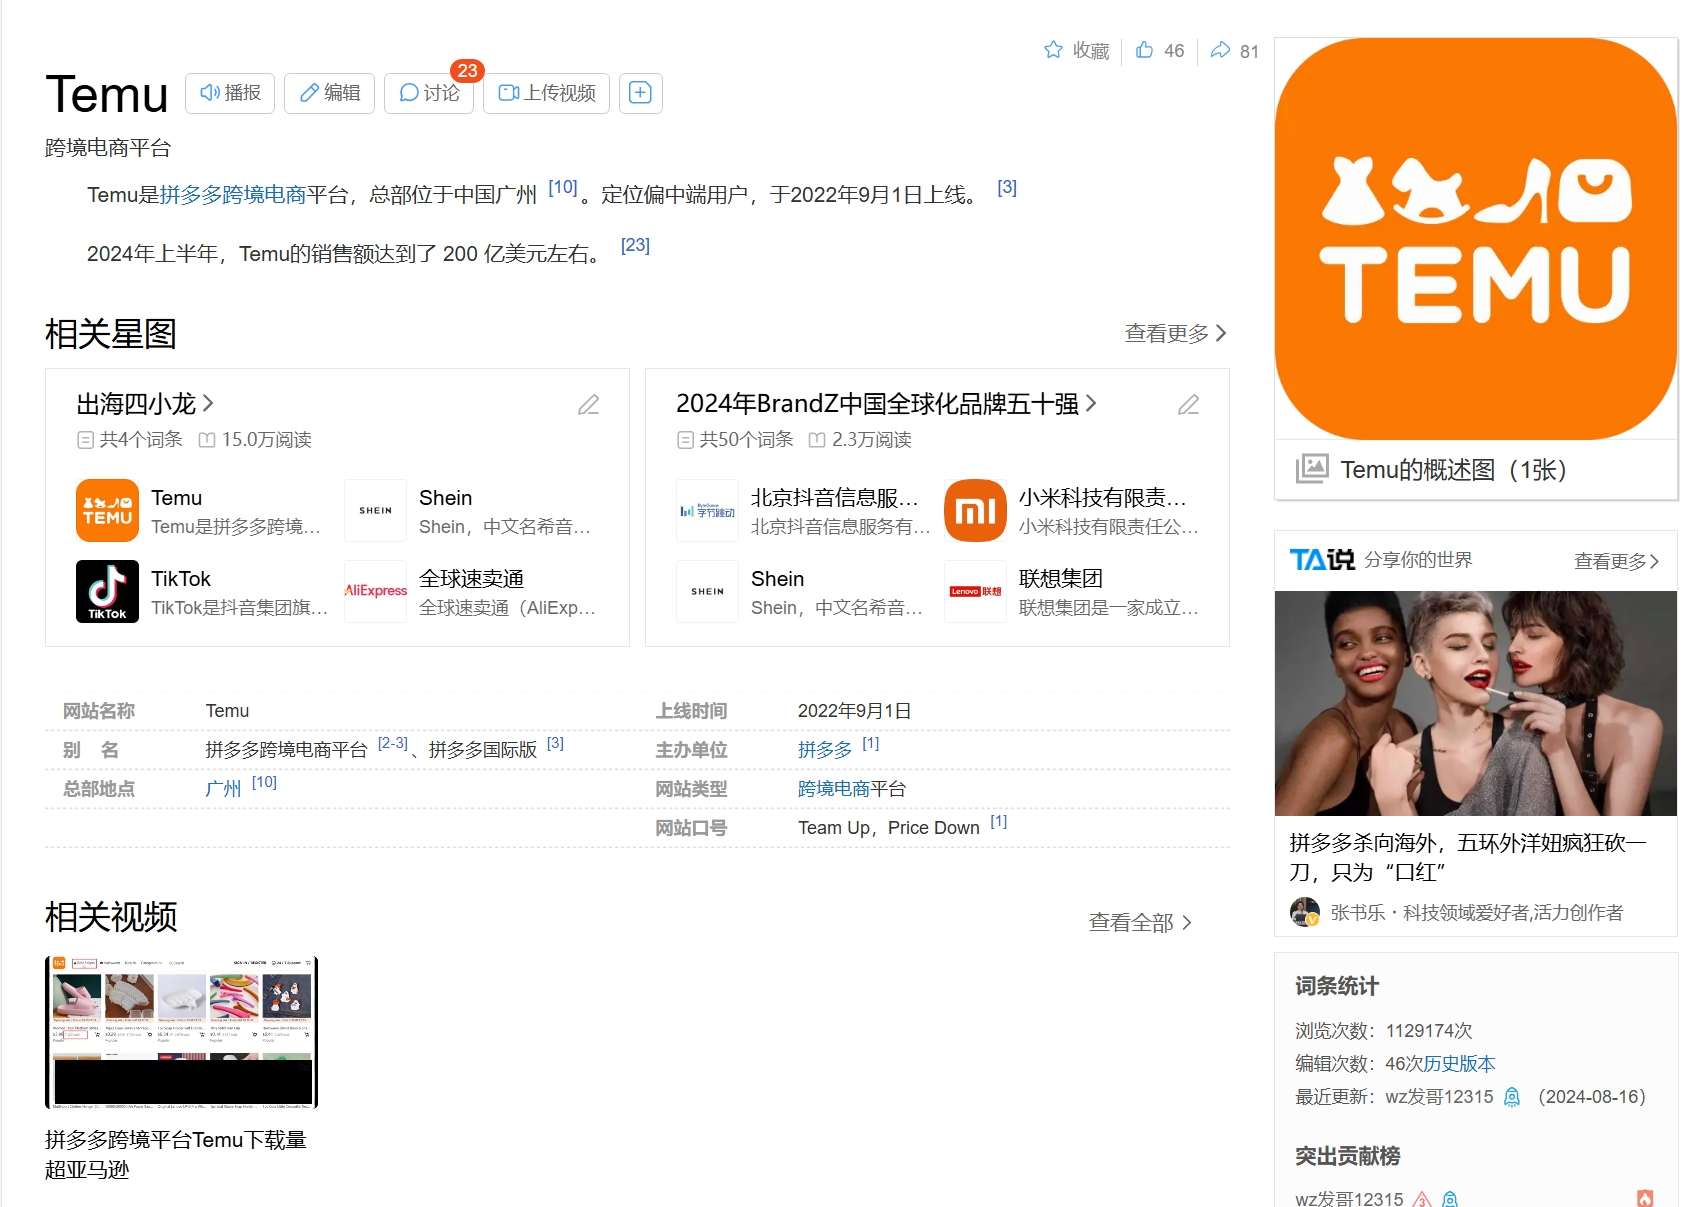1708x1207 pixels.
Task: Open the Temu的概述图(1张) gallery label
Action: (1453, 470)
